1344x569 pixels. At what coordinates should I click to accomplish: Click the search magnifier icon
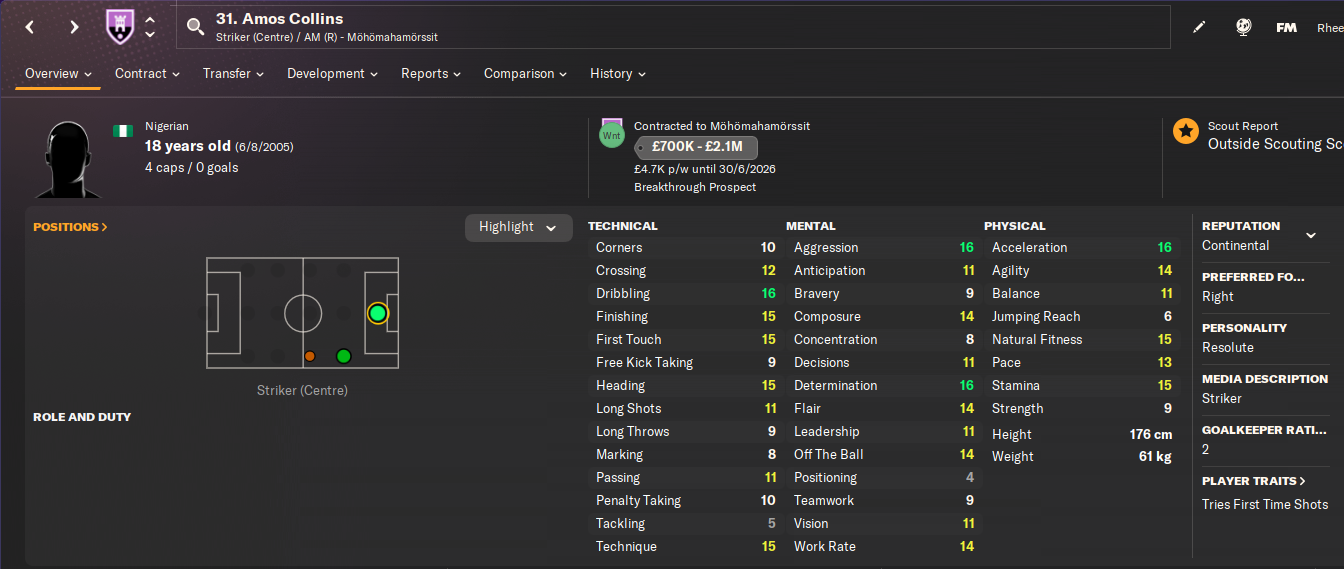195,27
